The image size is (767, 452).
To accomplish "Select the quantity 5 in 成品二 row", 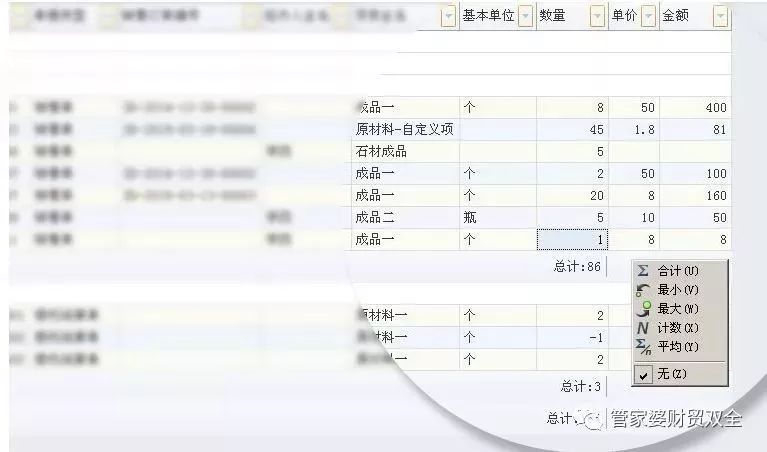I will point(572,217).
